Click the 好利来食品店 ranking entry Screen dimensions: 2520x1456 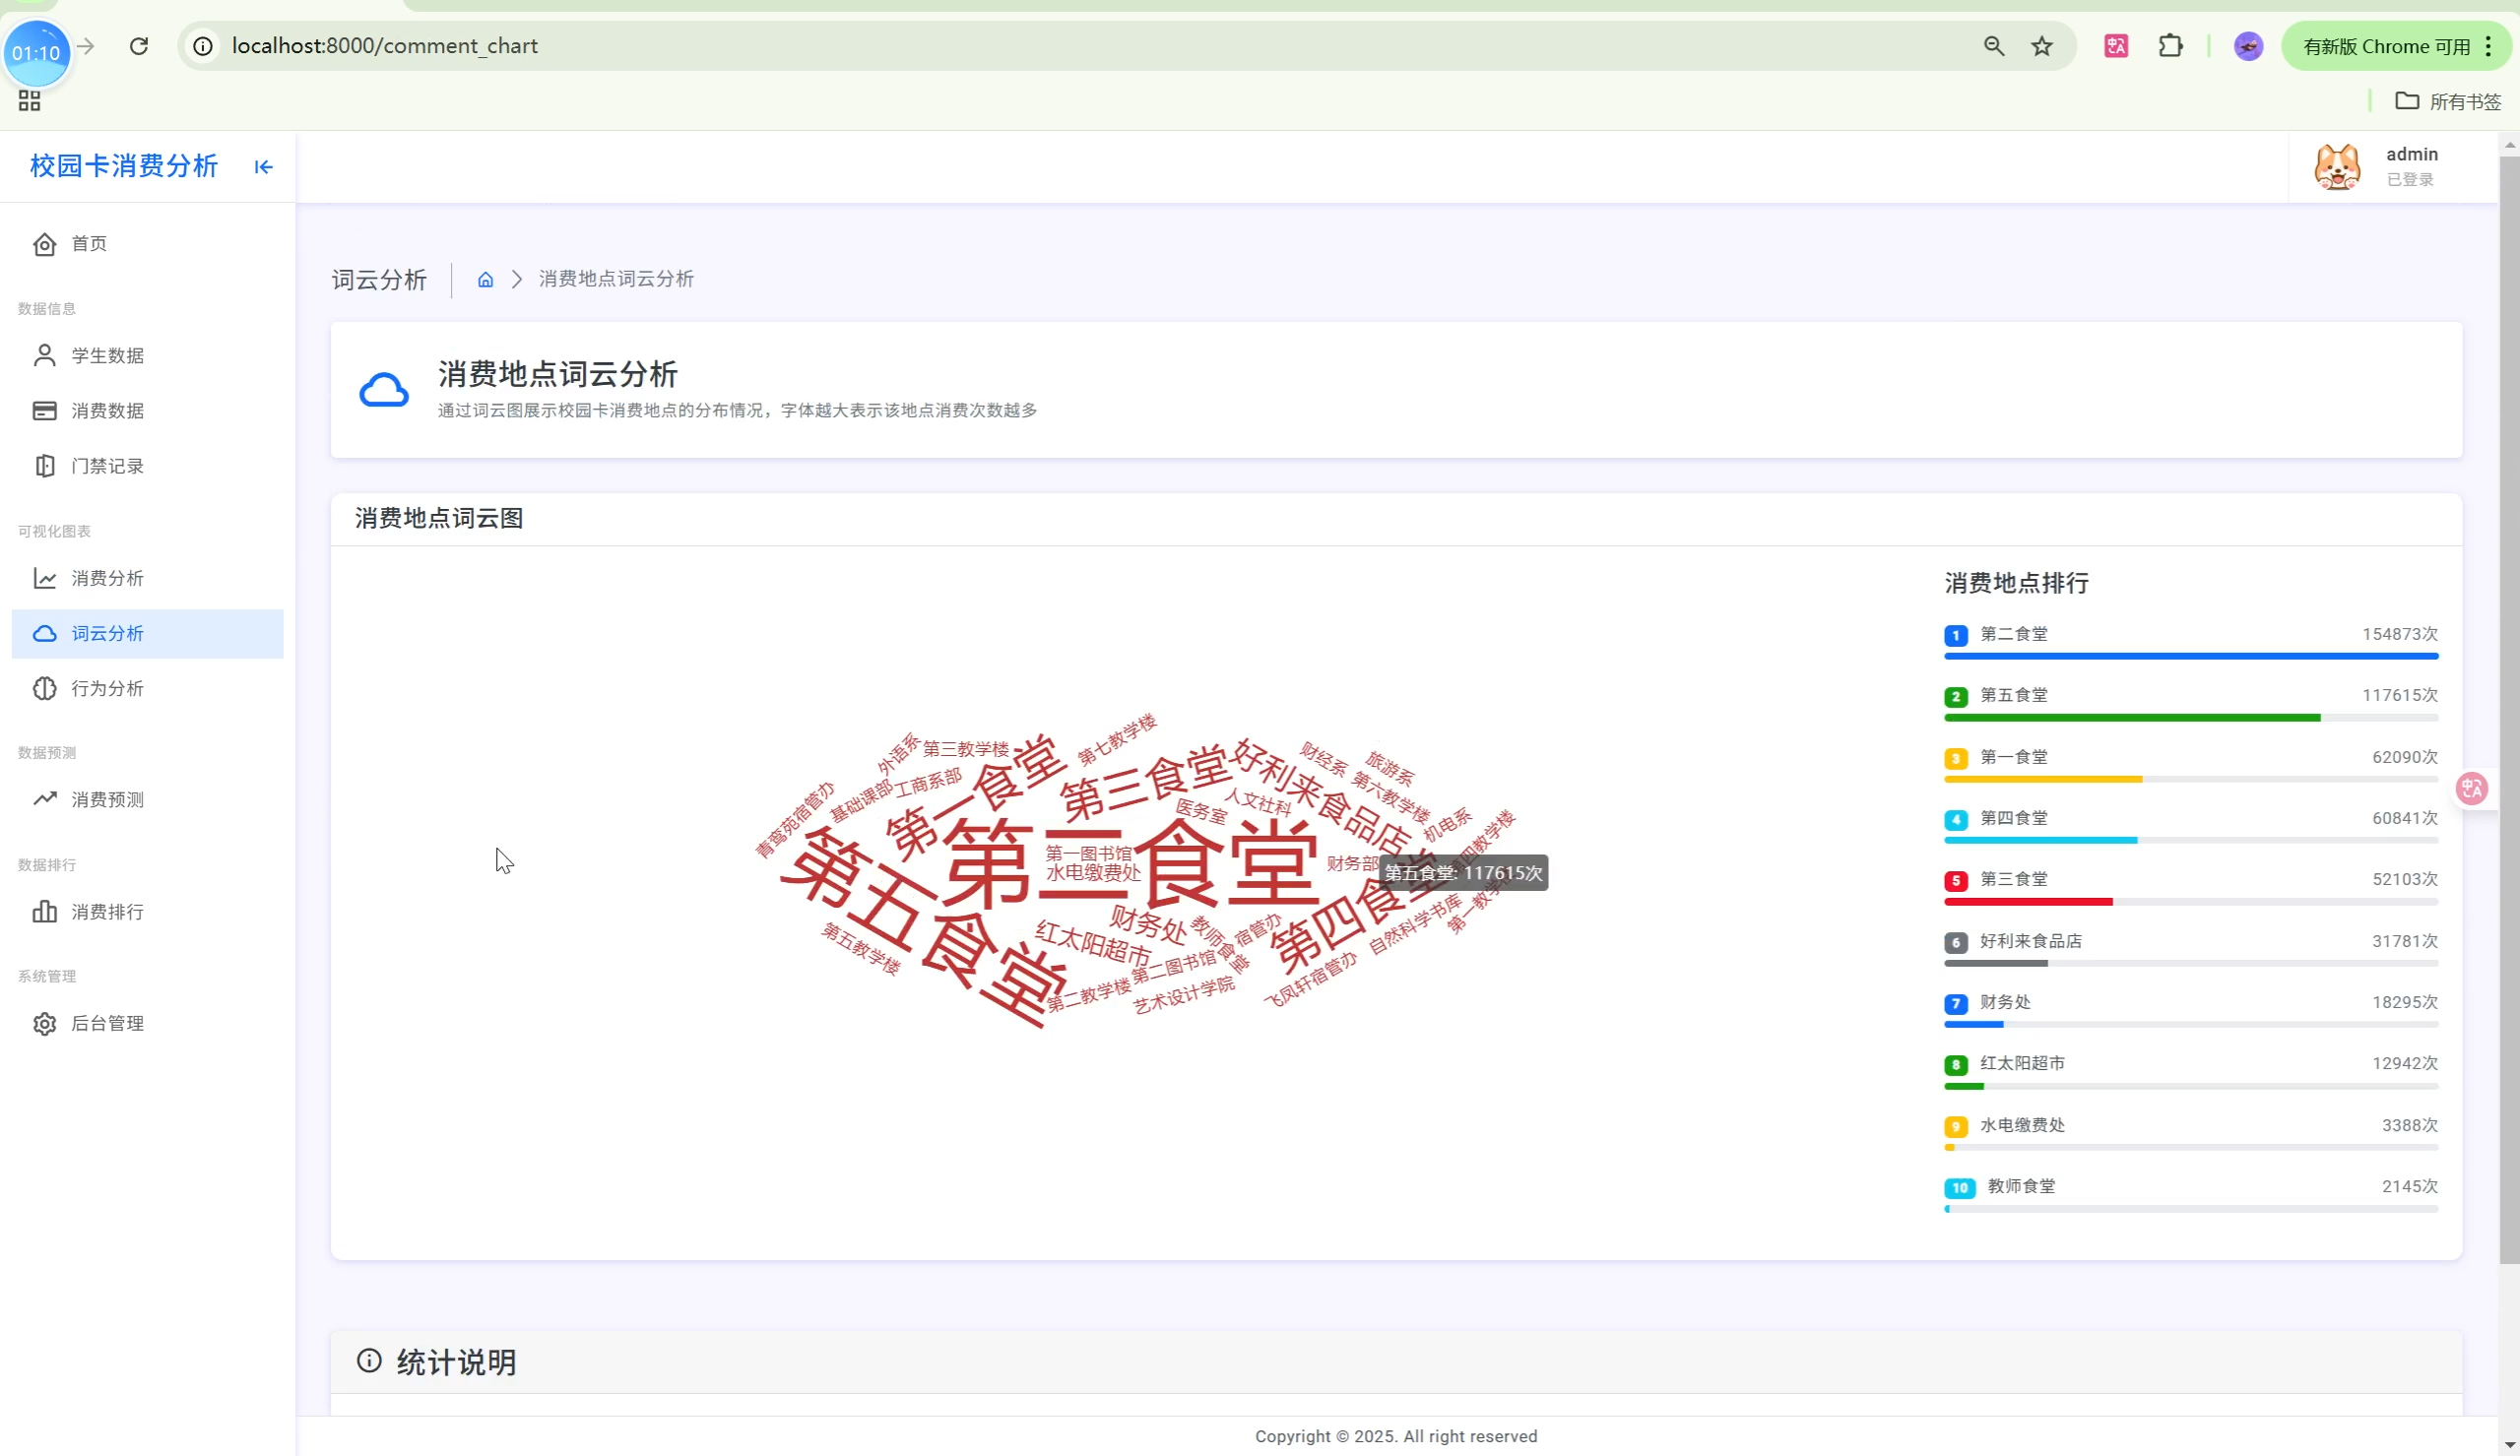pos(2030,941)
